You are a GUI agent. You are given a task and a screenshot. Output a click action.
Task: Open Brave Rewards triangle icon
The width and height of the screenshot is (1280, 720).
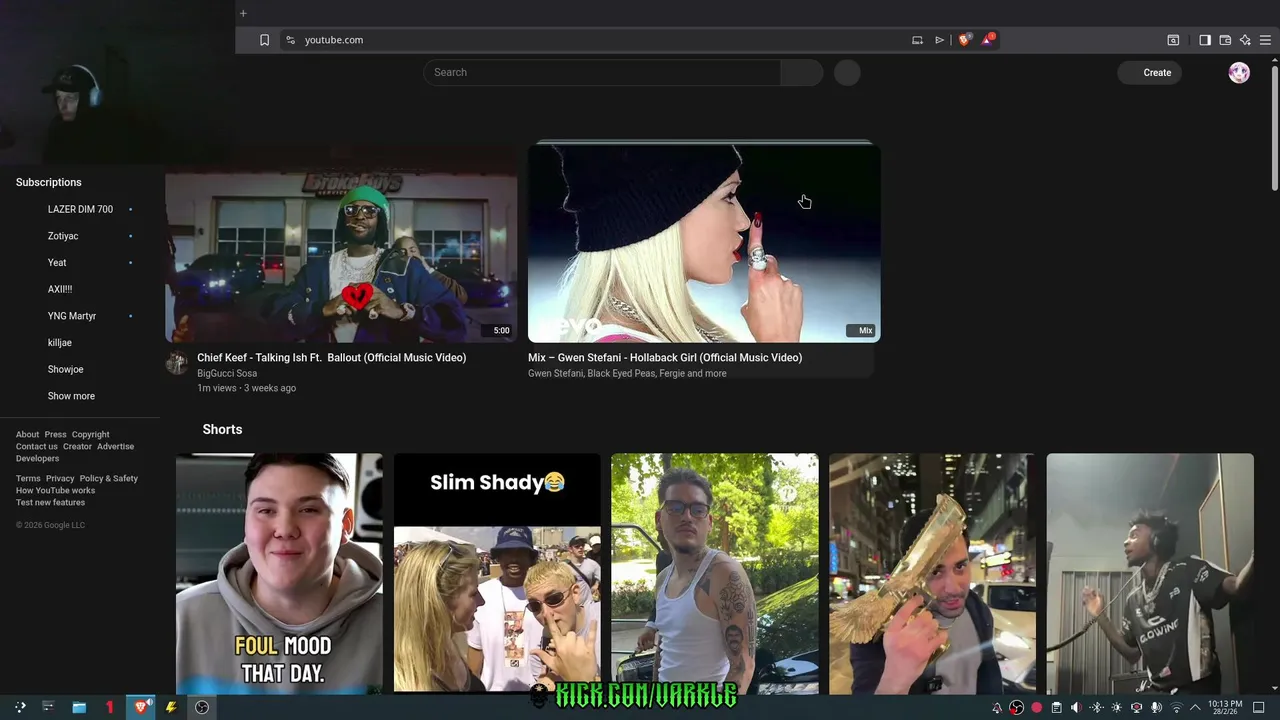tap(988, 40)
